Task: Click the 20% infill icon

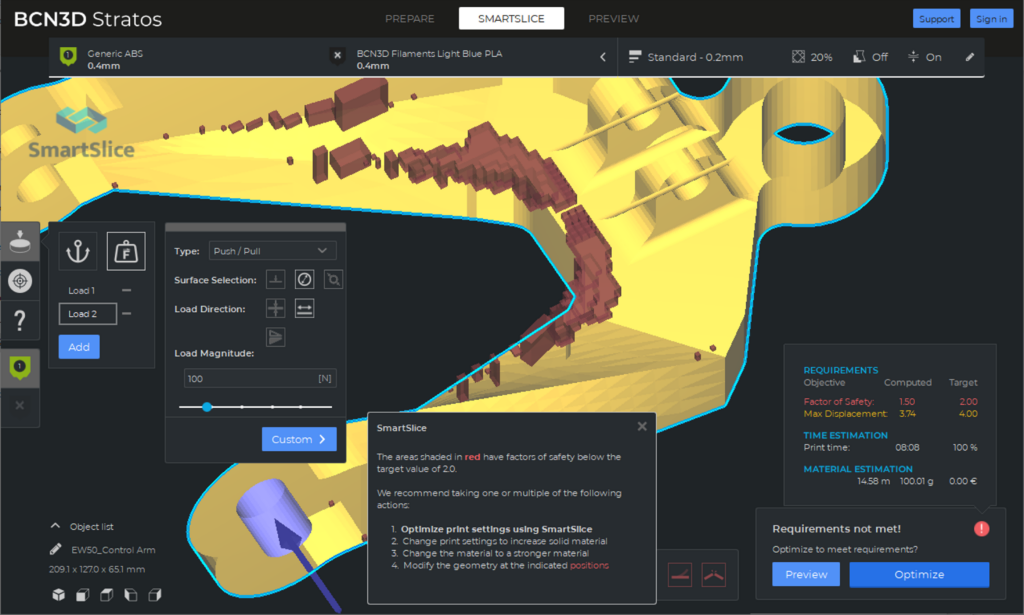Action: (798, 57)
